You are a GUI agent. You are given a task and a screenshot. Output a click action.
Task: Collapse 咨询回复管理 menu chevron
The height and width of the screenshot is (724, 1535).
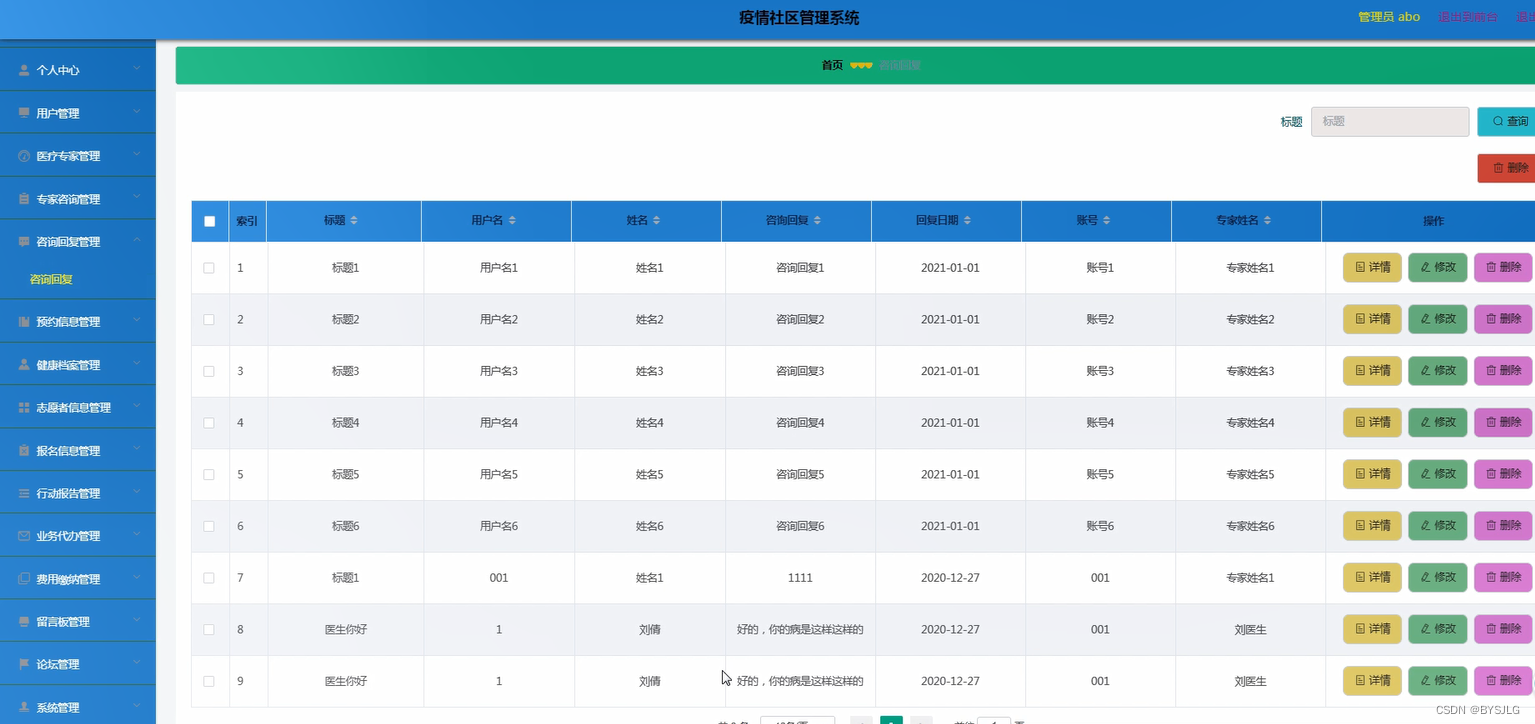pos(137,241)
